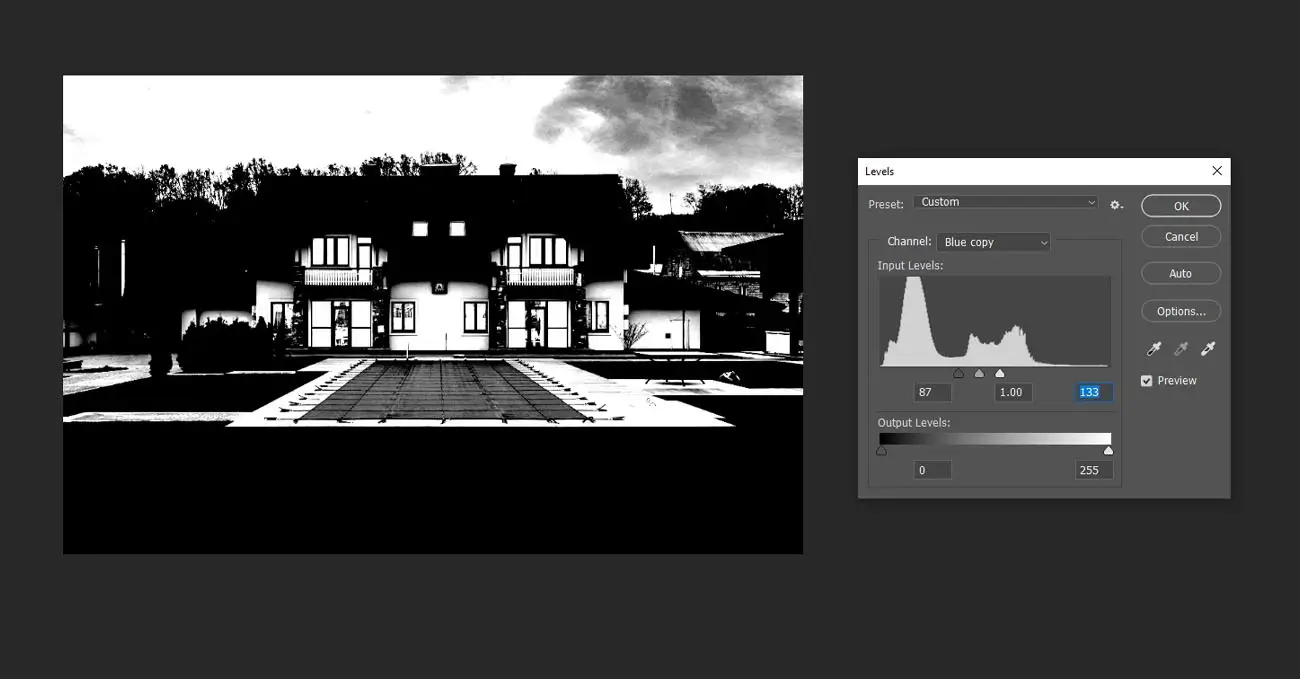Select the black point eyedropper
1300x679 pixels.
(1153, 349)
